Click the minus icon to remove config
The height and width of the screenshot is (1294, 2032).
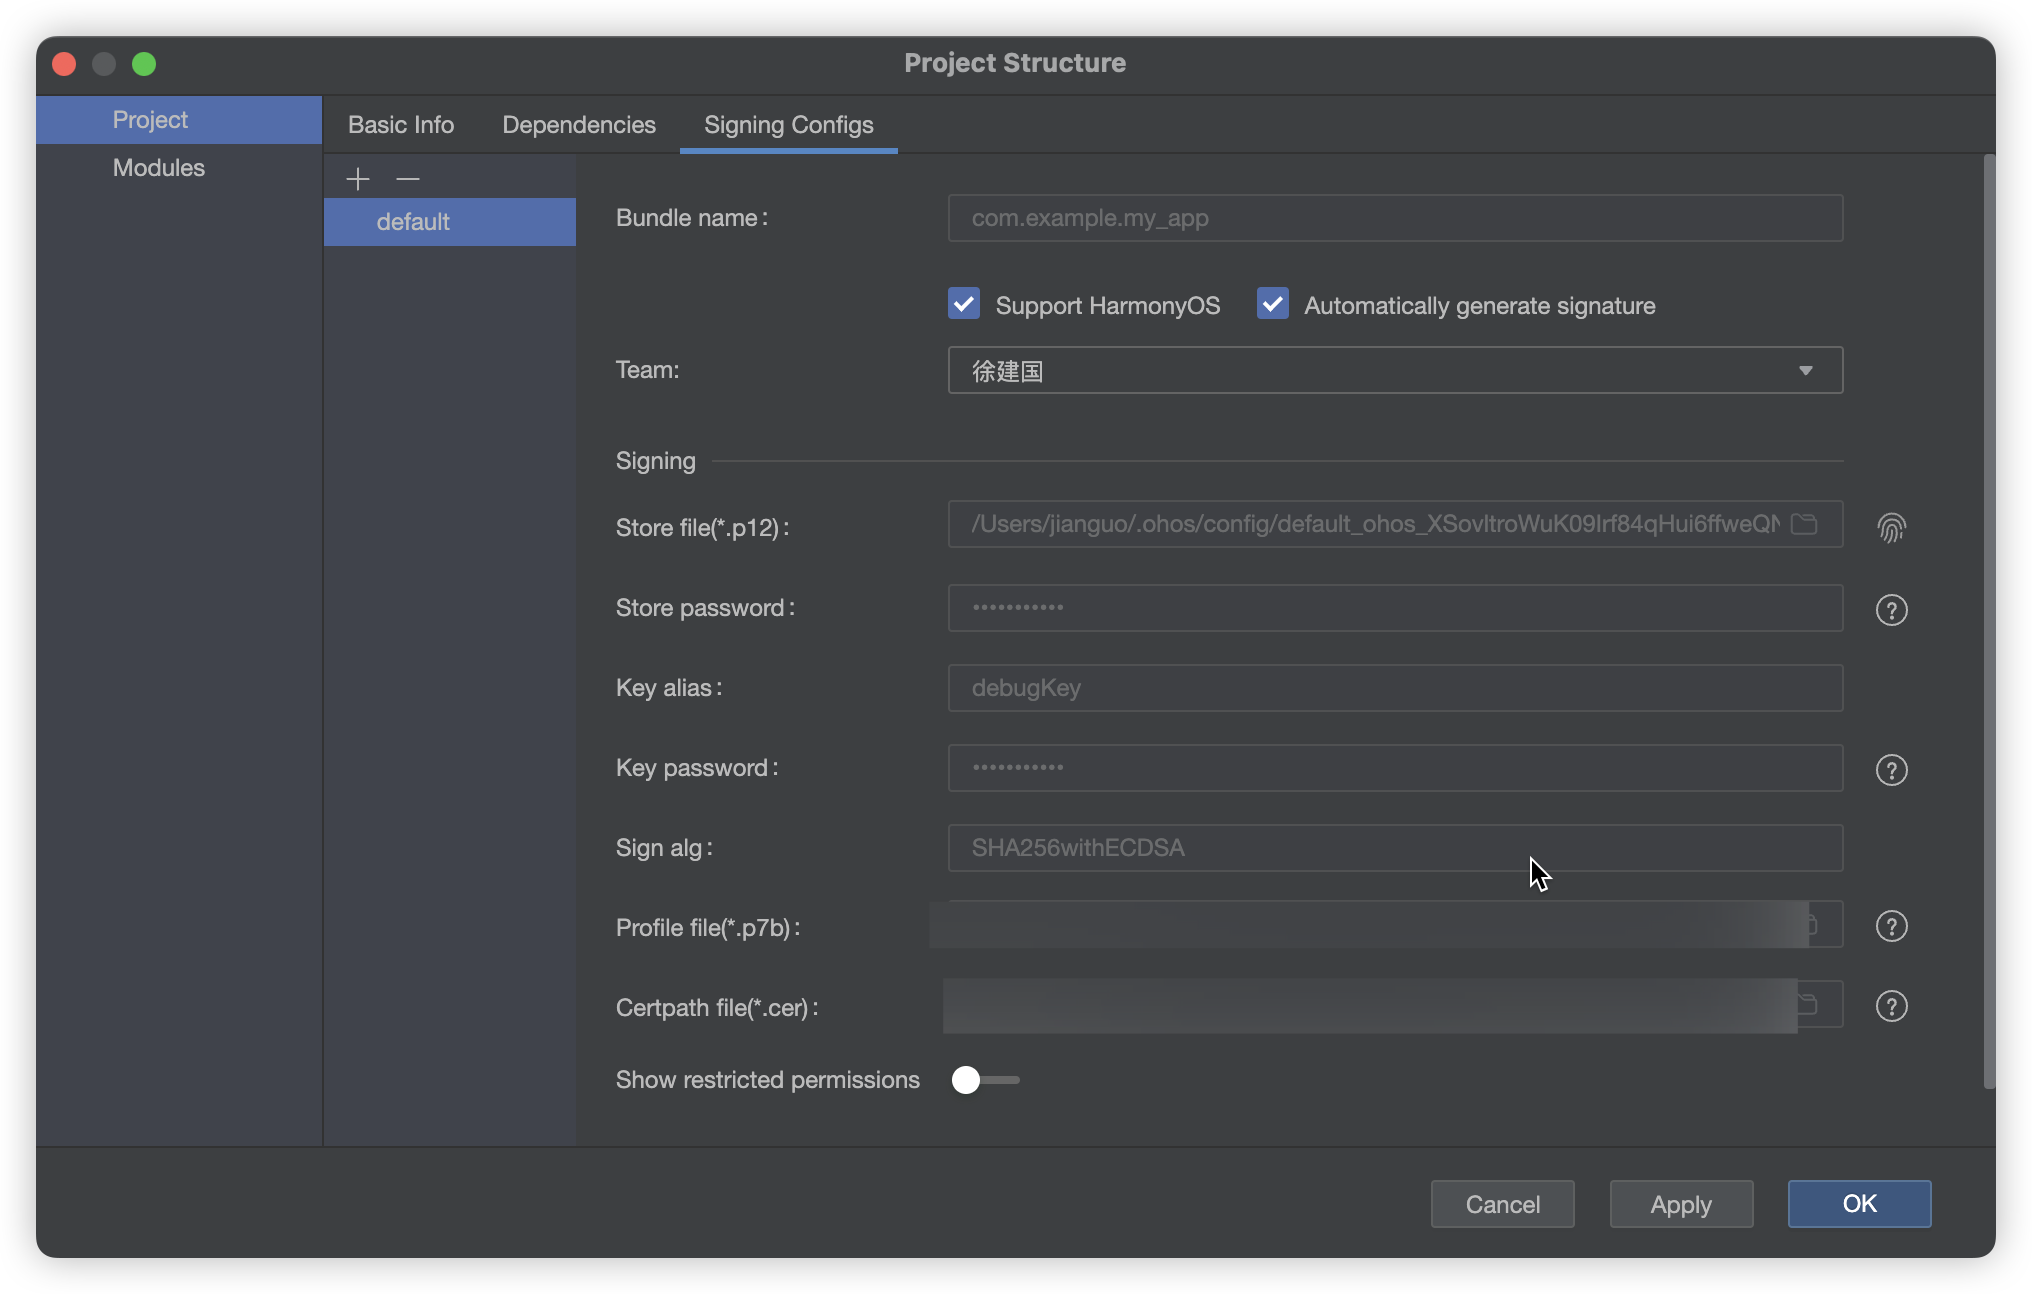point(408,179)
